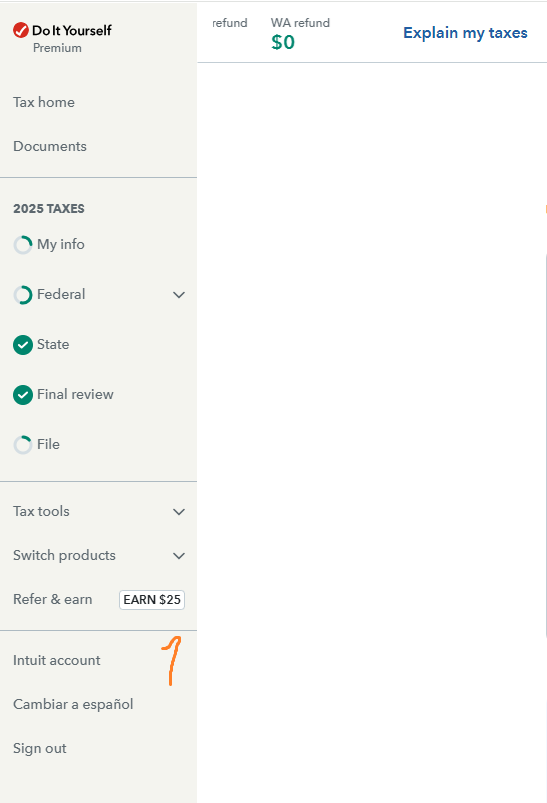Click the WA refund label
The width and height of the screenshot is (547, 803).
[x=300, y=23]
